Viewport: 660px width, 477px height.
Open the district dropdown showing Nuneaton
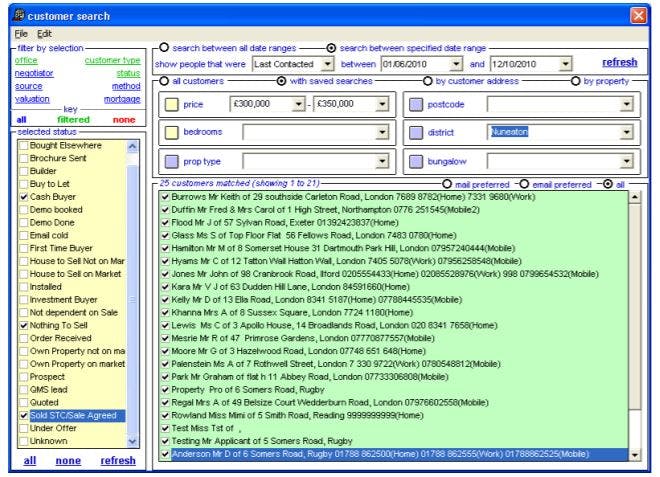pyautogui.click(x=627, y=133)
